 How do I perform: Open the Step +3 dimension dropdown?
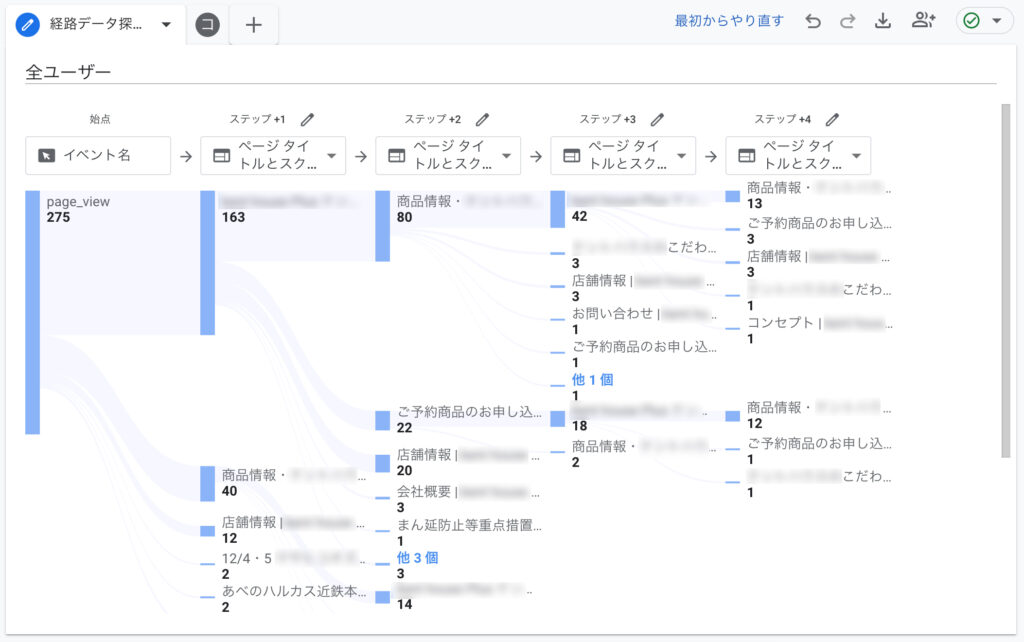623,155
